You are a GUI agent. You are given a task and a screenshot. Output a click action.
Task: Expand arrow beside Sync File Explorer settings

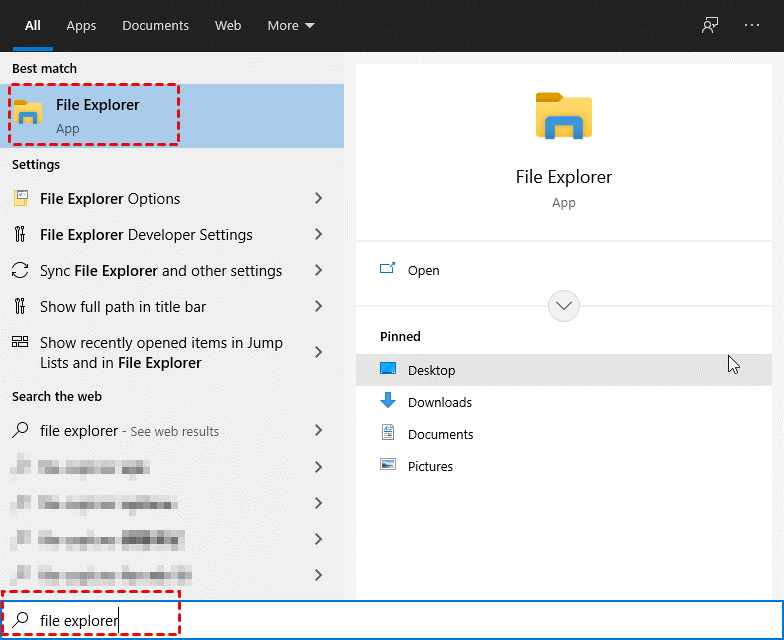(319, 271)
